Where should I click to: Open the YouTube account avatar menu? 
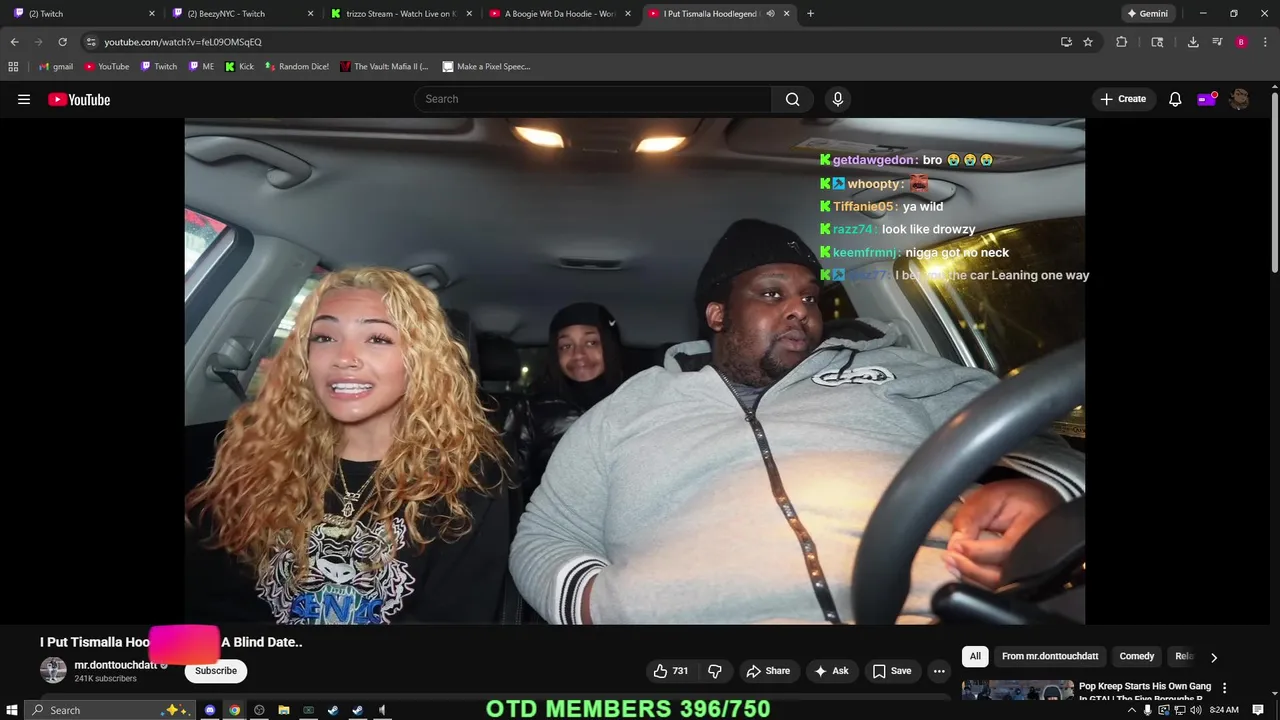[x=1239, y=99]
